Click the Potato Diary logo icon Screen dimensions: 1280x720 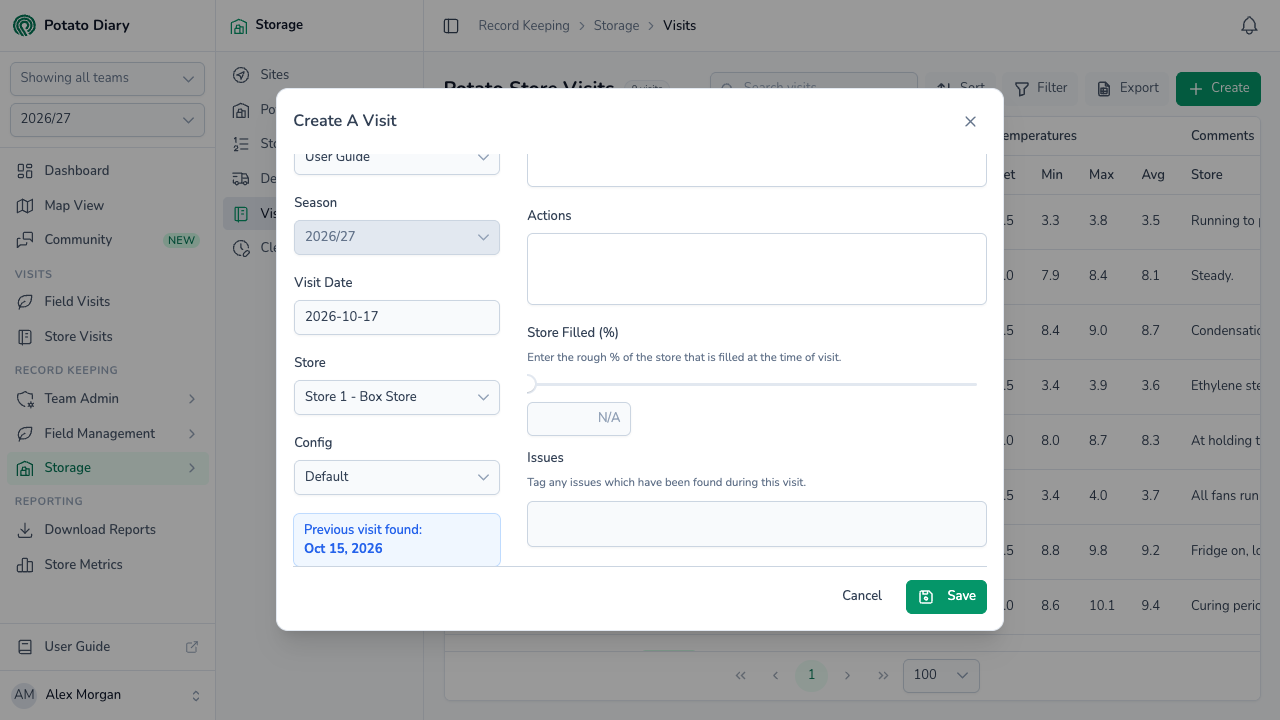pos(24,26)
